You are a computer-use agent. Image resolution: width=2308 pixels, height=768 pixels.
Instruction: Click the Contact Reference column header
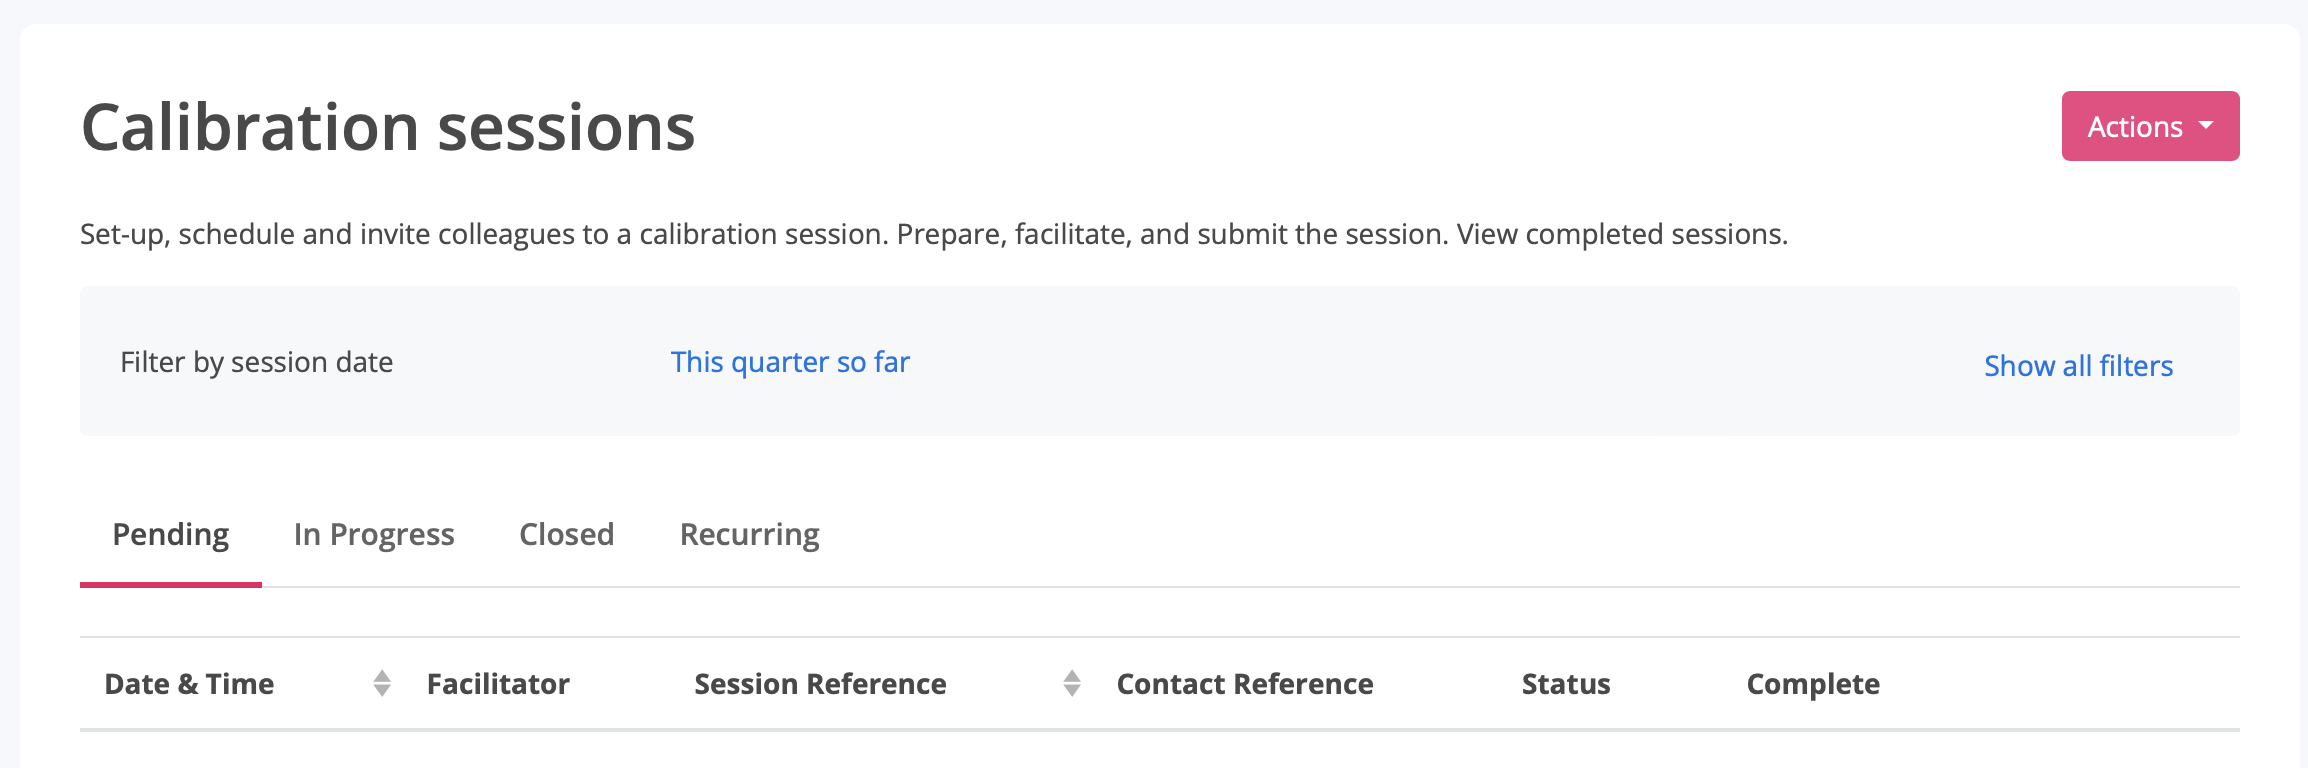click(x=1244, y=684)
